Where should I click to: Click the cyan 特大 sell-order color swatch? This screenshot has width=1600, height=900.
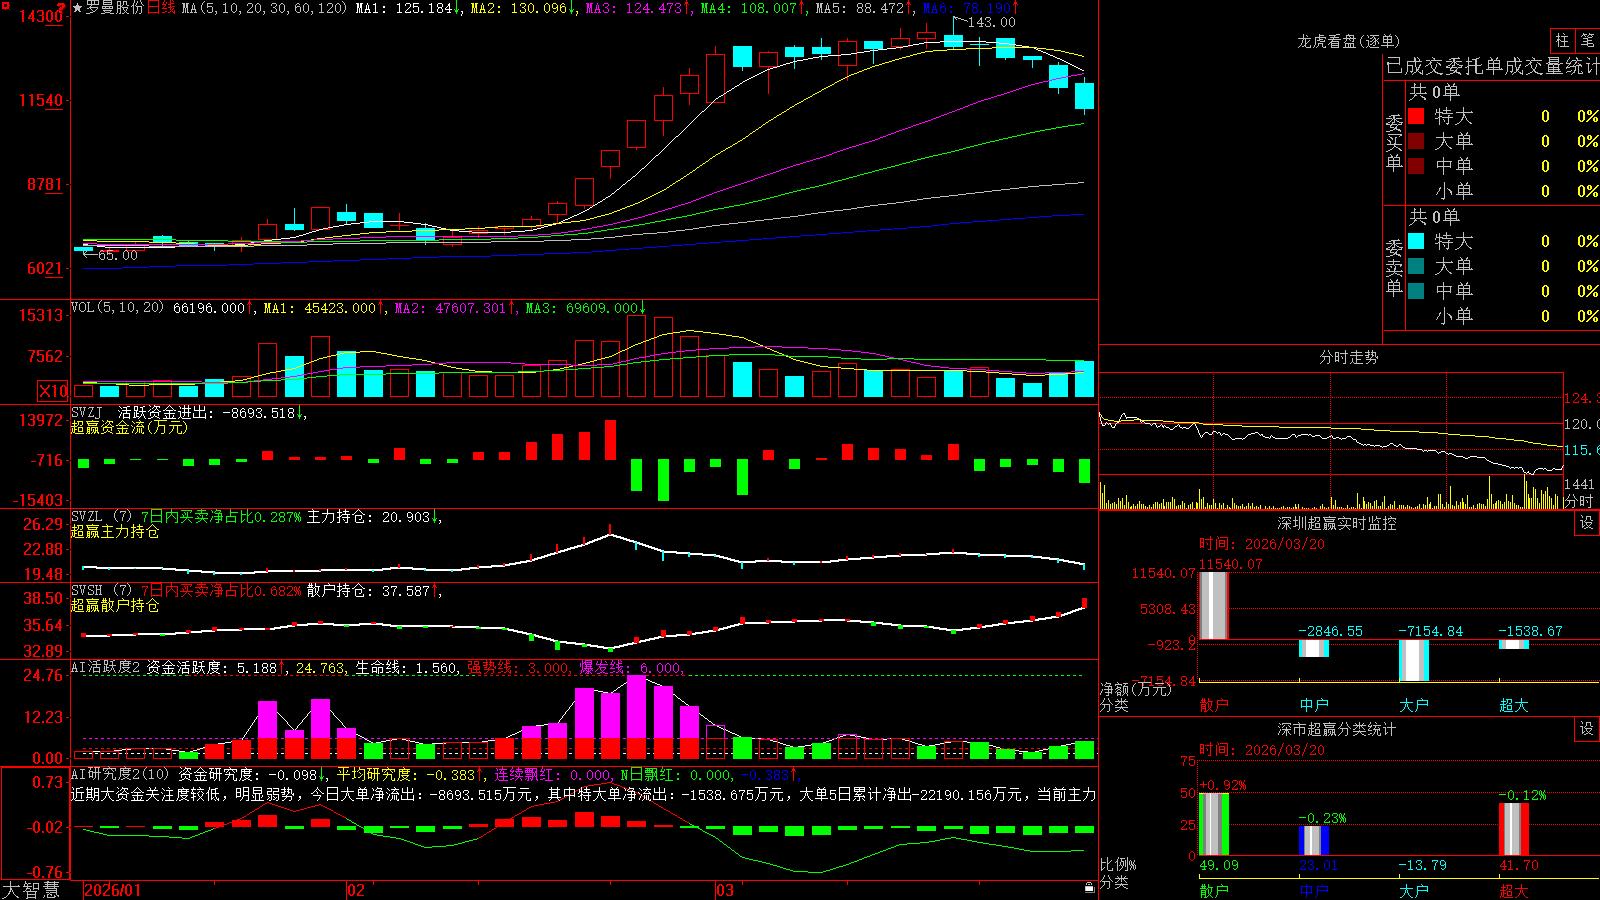(1416, 241)
